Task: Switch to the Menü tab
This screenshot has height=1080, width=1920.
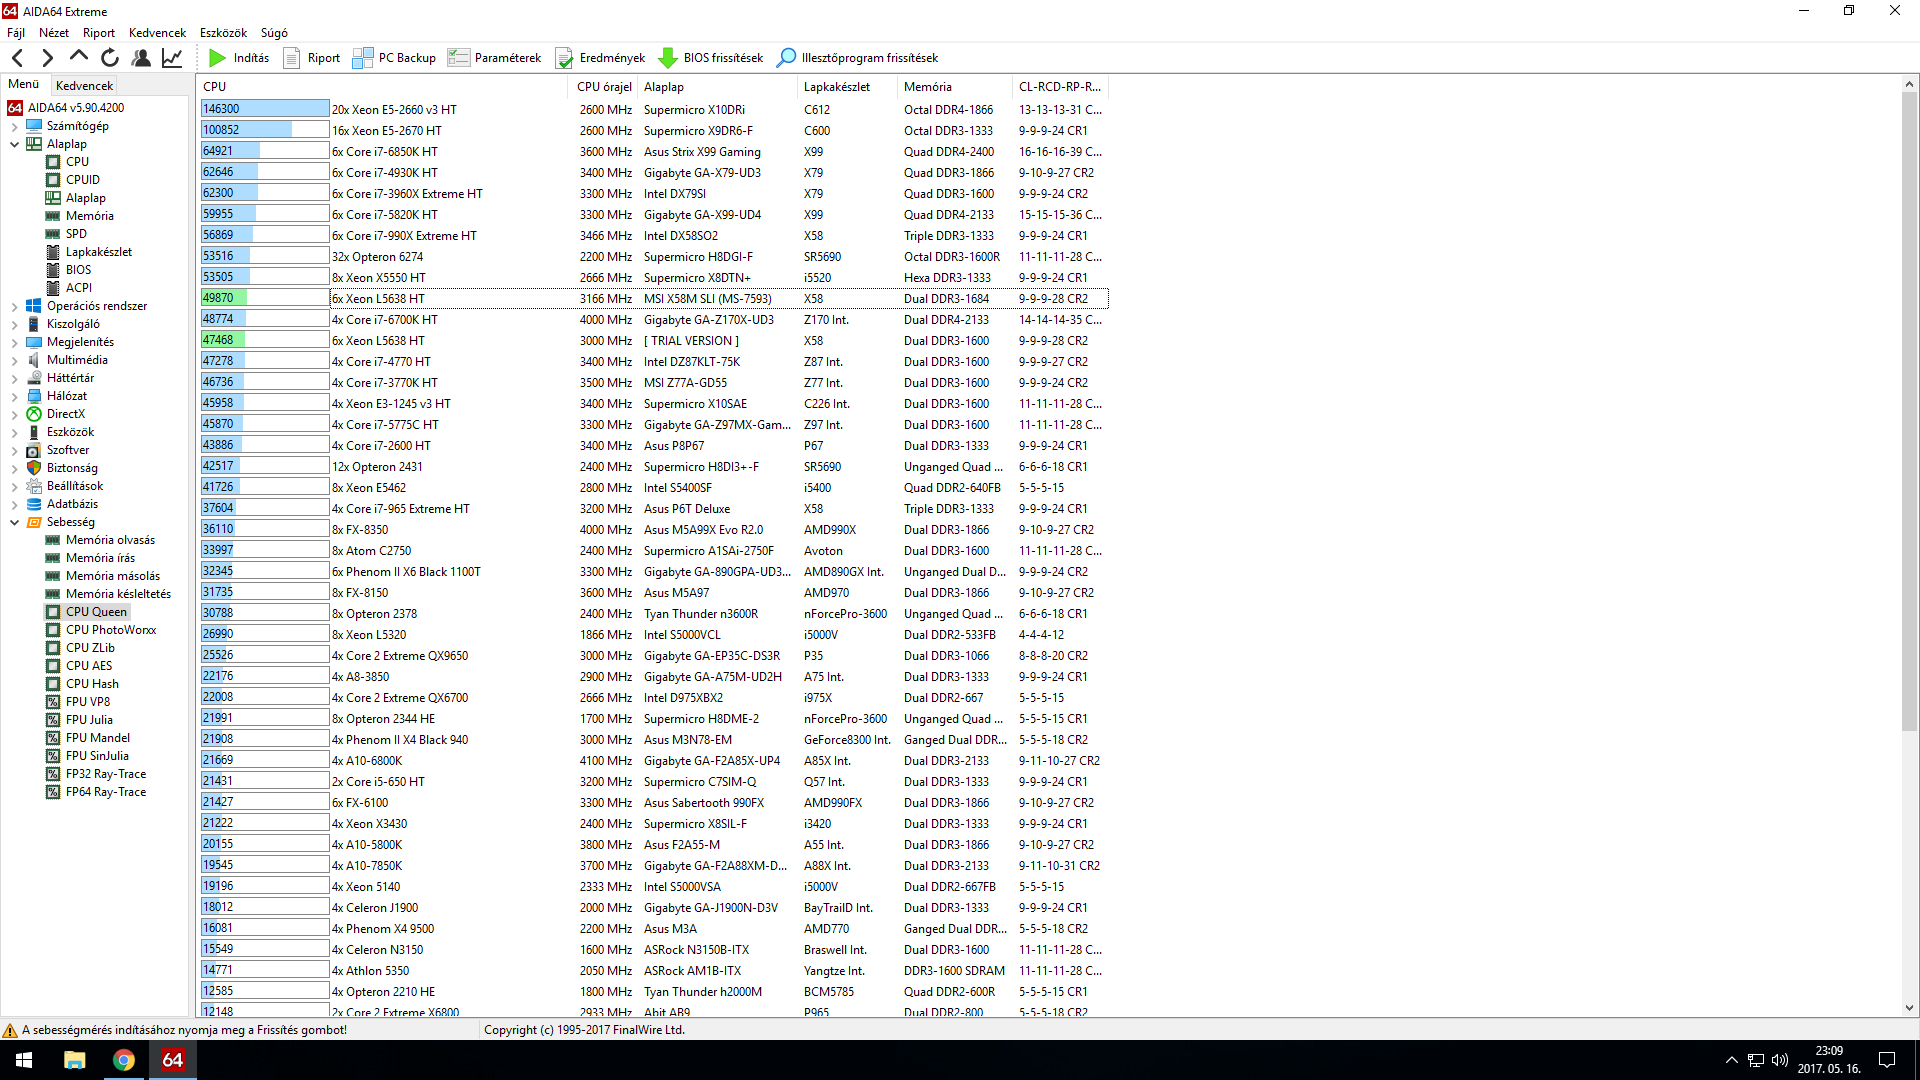Action: pos(24,85)
